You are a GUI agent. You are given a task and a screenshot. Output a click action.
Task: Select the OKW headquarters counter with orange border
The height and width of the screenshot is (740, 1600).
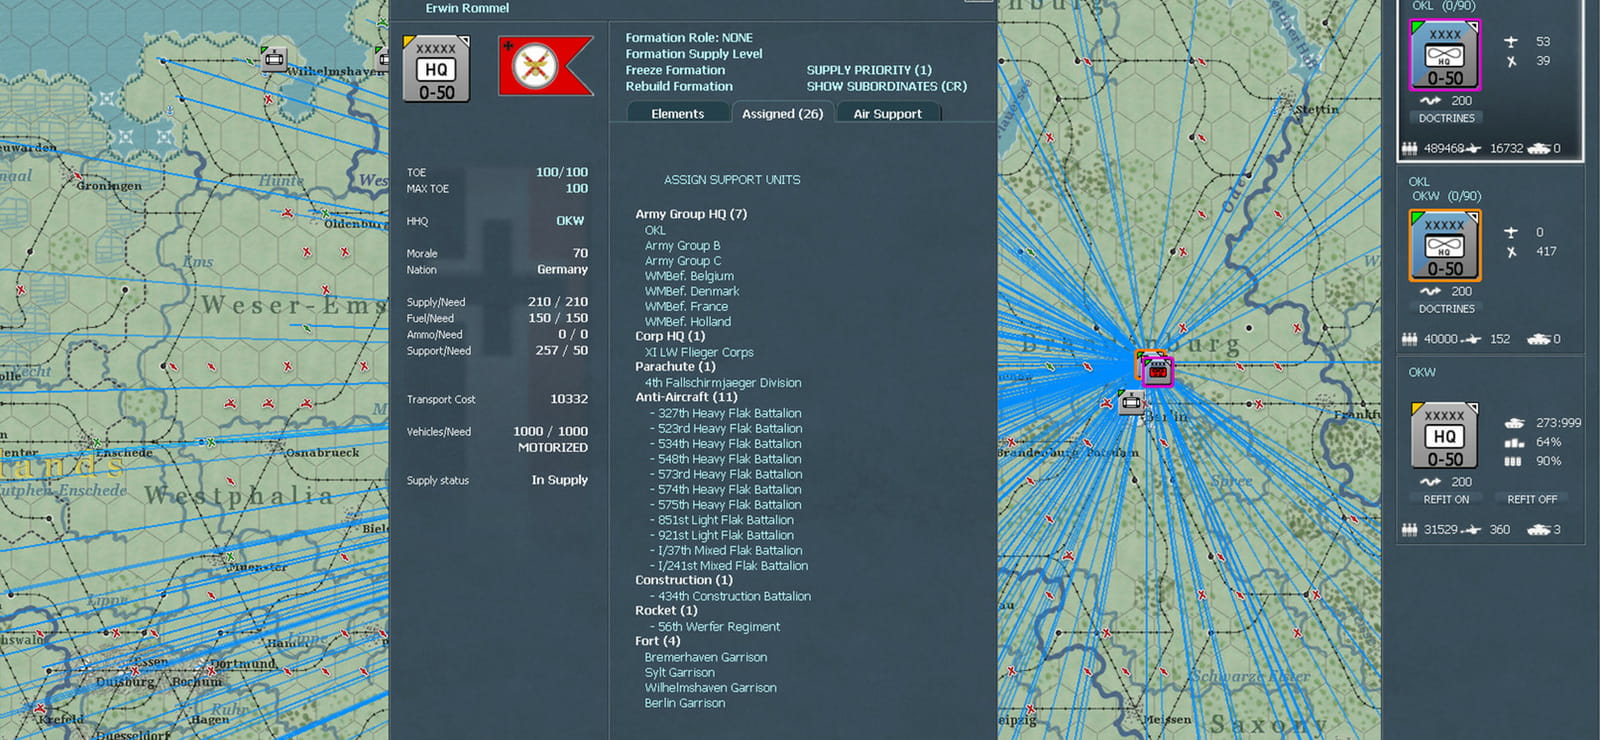[x=1445, y=246]
